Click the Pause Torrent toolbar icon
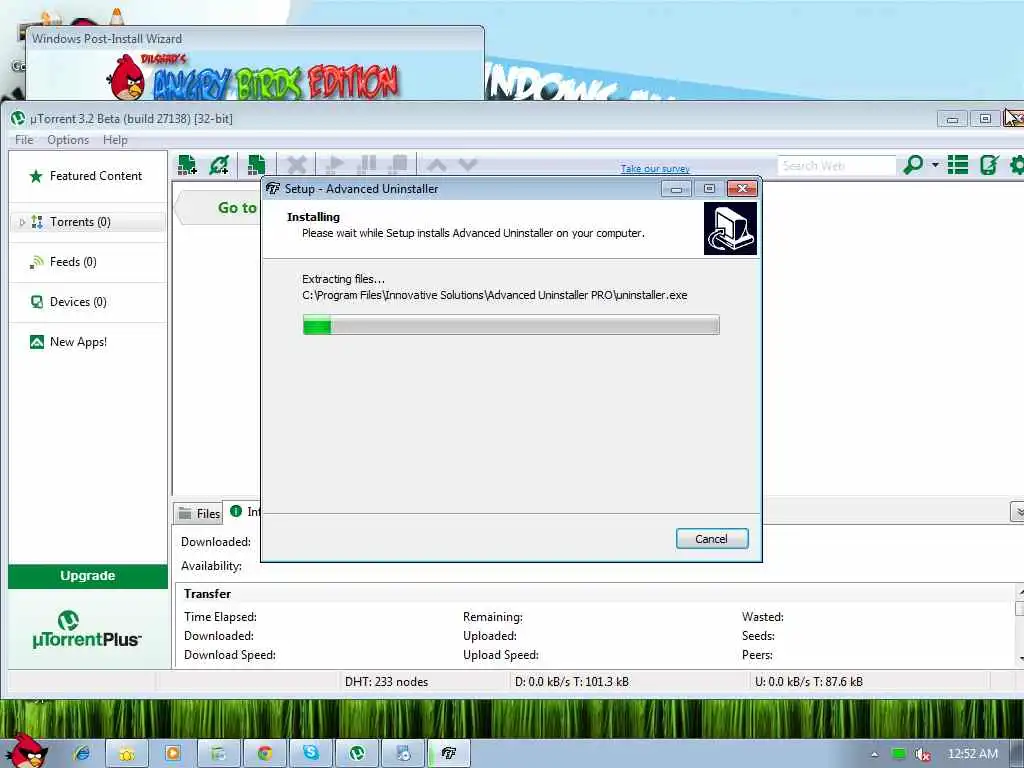 click(x=368, y=165)
